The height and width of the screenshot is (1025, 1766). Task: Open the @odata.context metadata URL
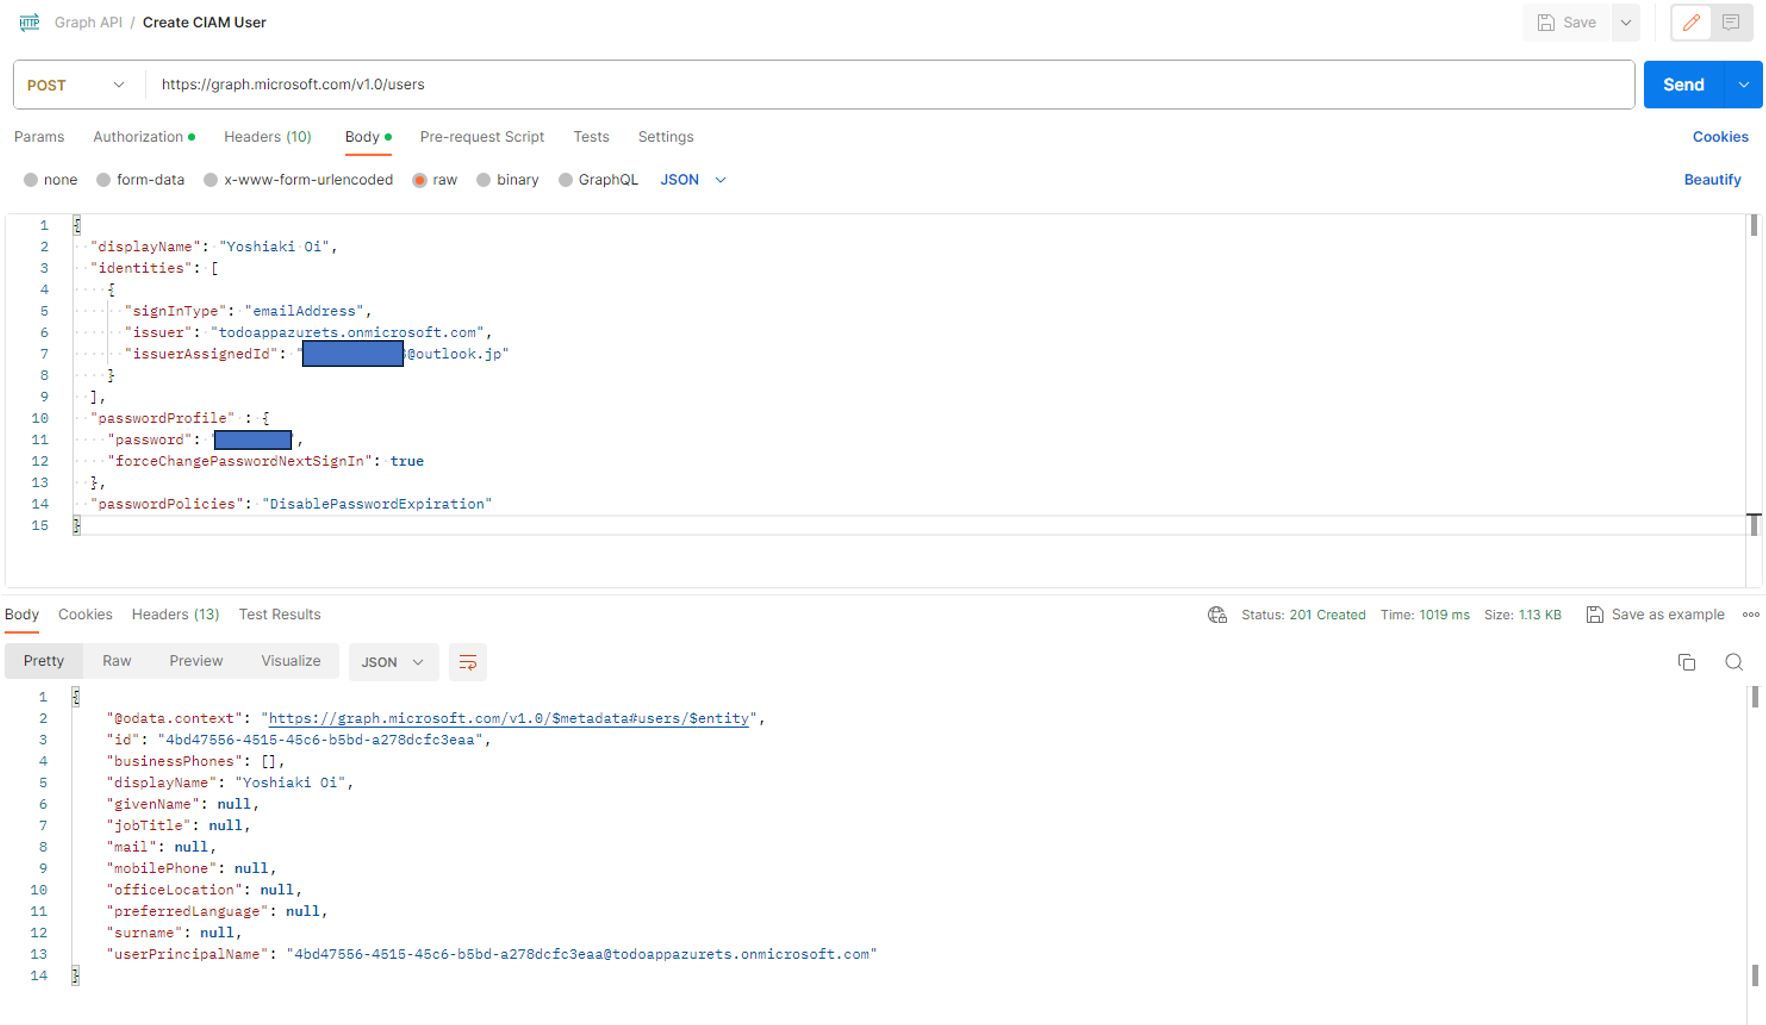[x=509, y=718]
